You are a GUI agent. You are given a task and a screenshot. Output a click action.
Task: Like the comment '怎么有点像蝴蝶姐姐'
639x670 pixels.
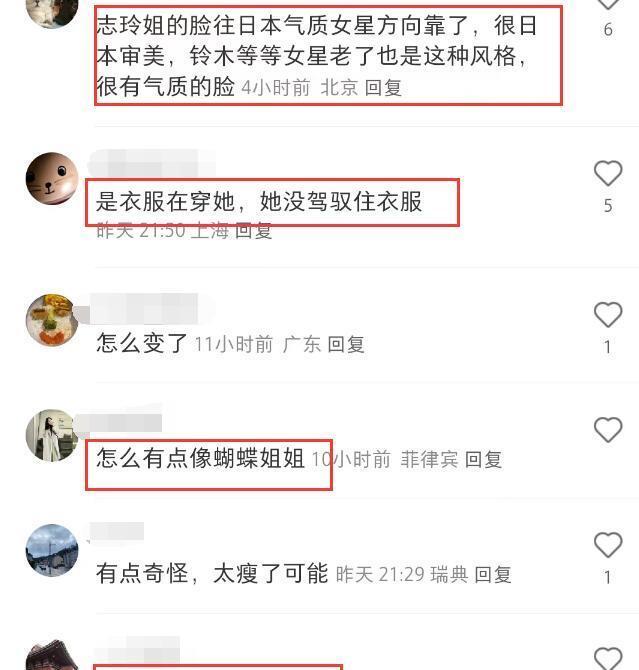(x=608, y=429)
